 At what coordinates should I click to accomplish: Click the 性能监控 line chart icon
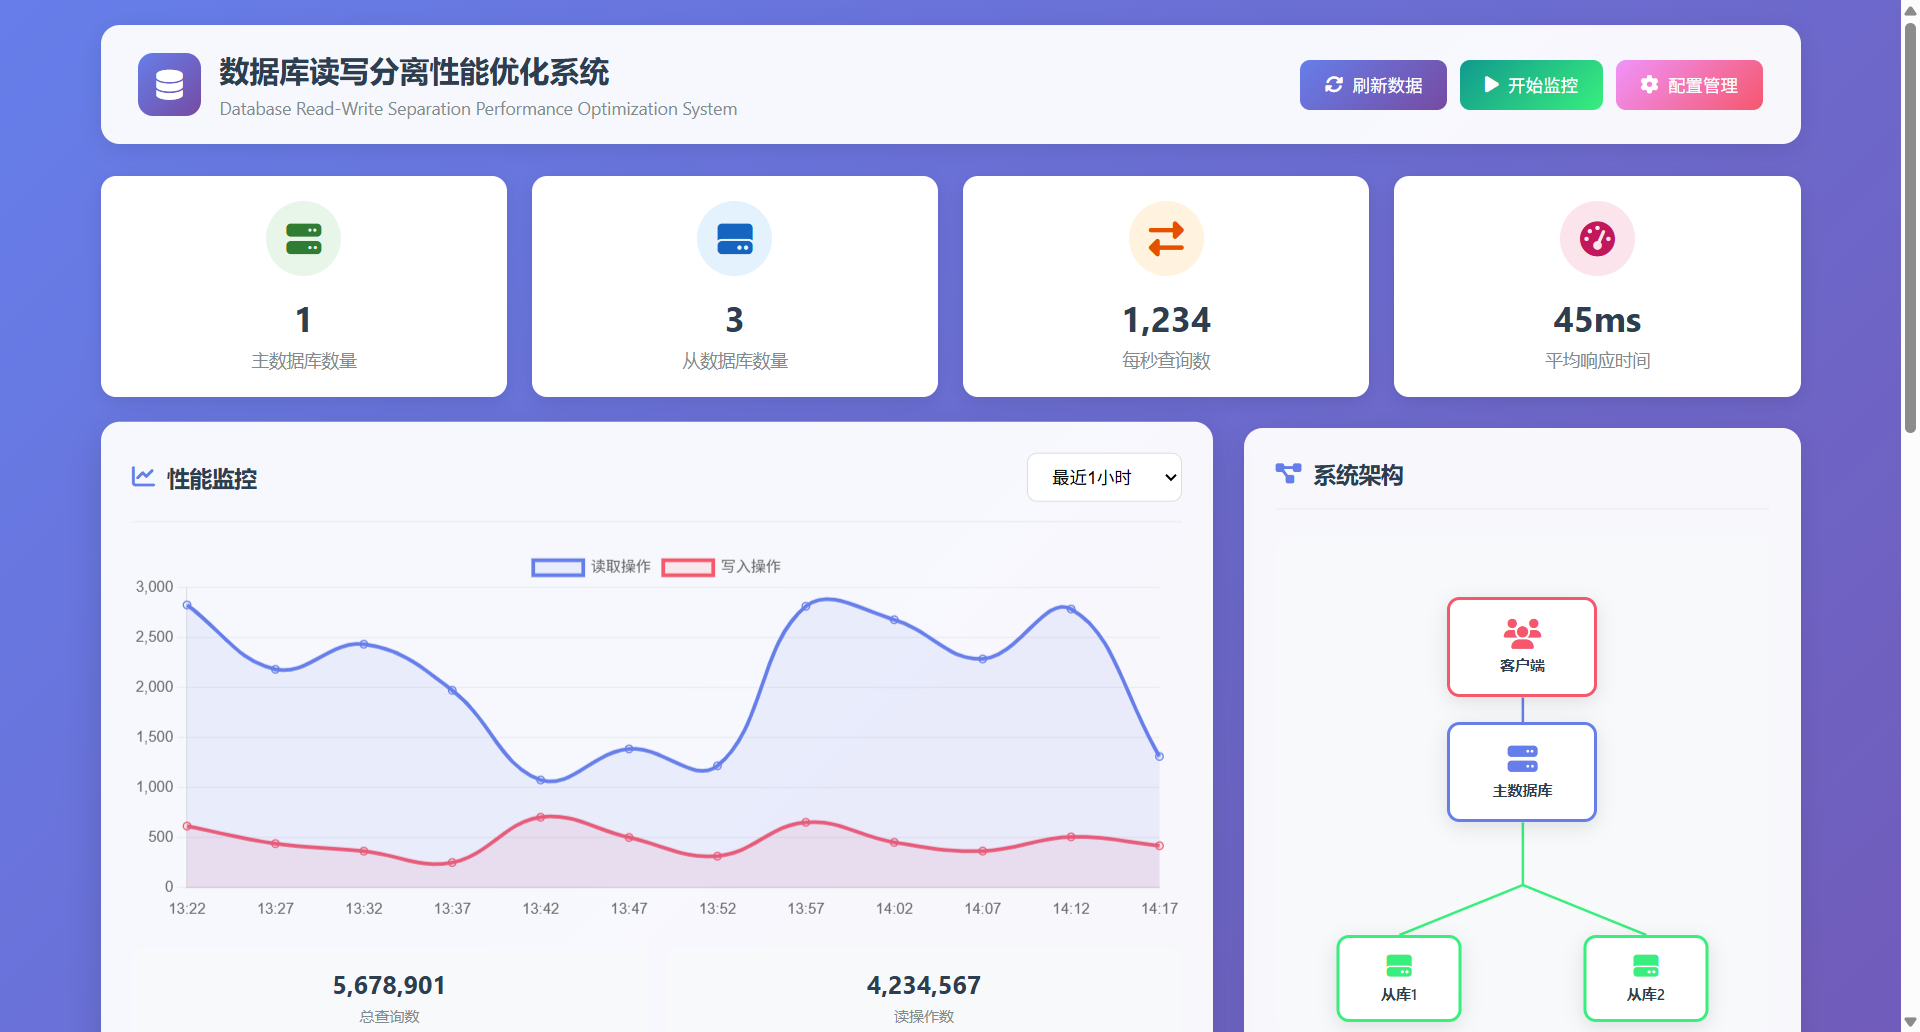[143, 477]
